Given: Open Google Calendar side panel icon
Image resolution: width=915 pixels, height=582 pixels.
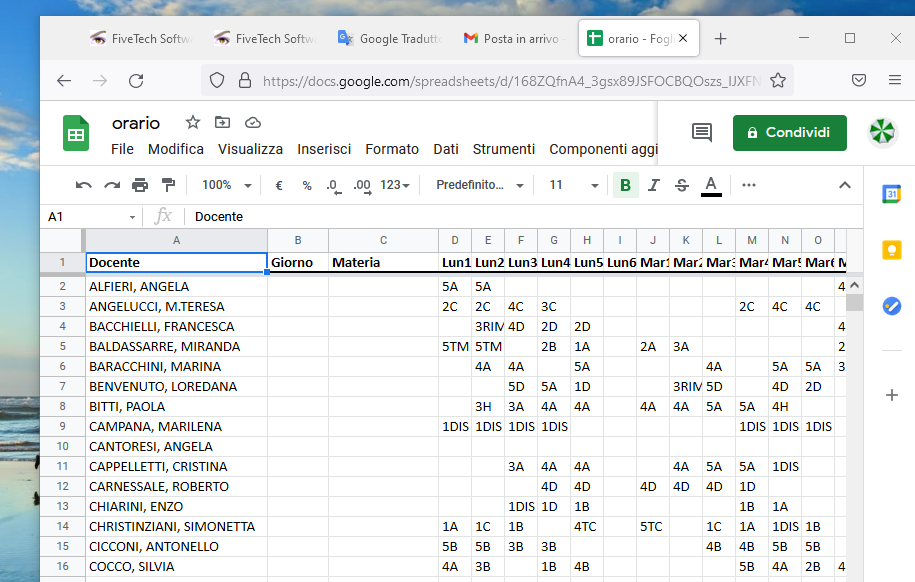Looking at the screenshot, I should (891, 194).
